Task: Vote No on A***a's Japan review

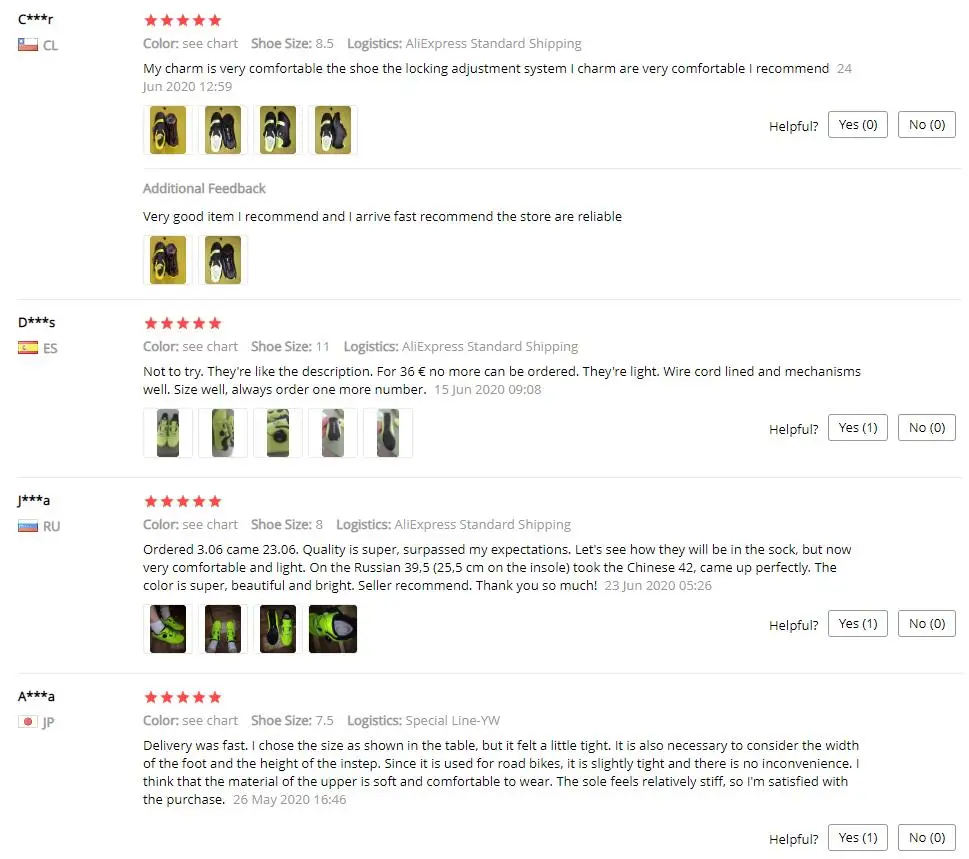Action: [926, 837]
